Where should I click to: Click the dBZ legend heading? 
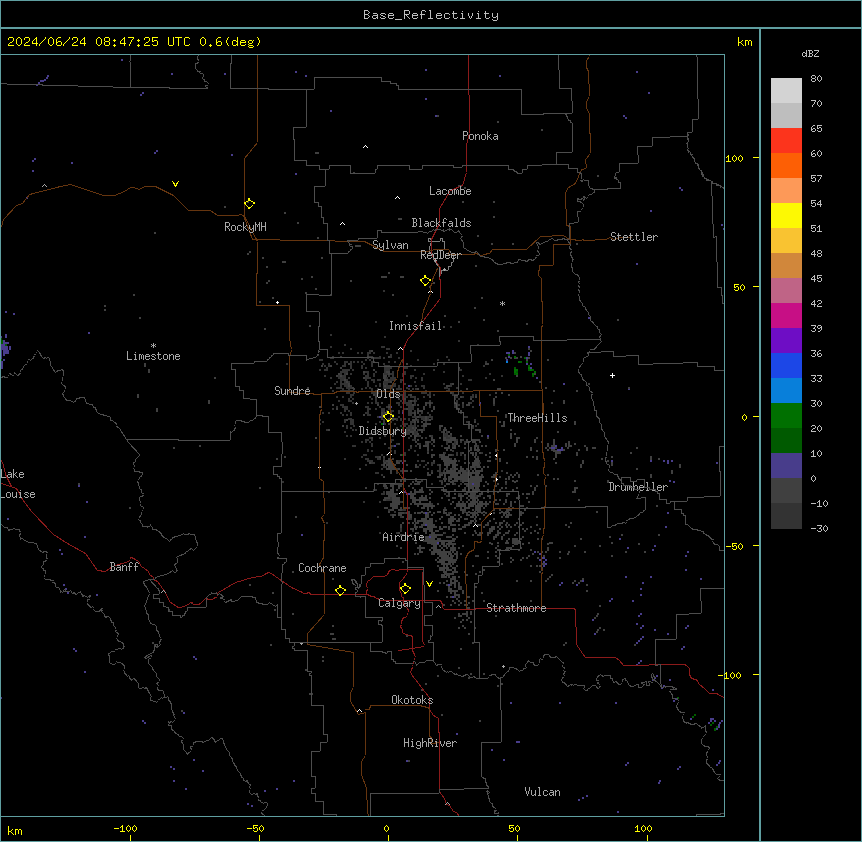click(x=810, y=53)
